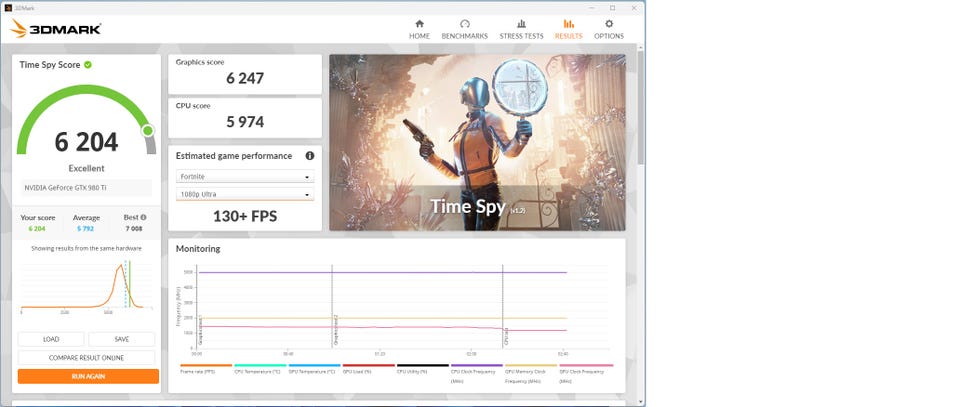Open the Benchmarks tab
Screen dimensions: 960x407
[x=465, y=29]
